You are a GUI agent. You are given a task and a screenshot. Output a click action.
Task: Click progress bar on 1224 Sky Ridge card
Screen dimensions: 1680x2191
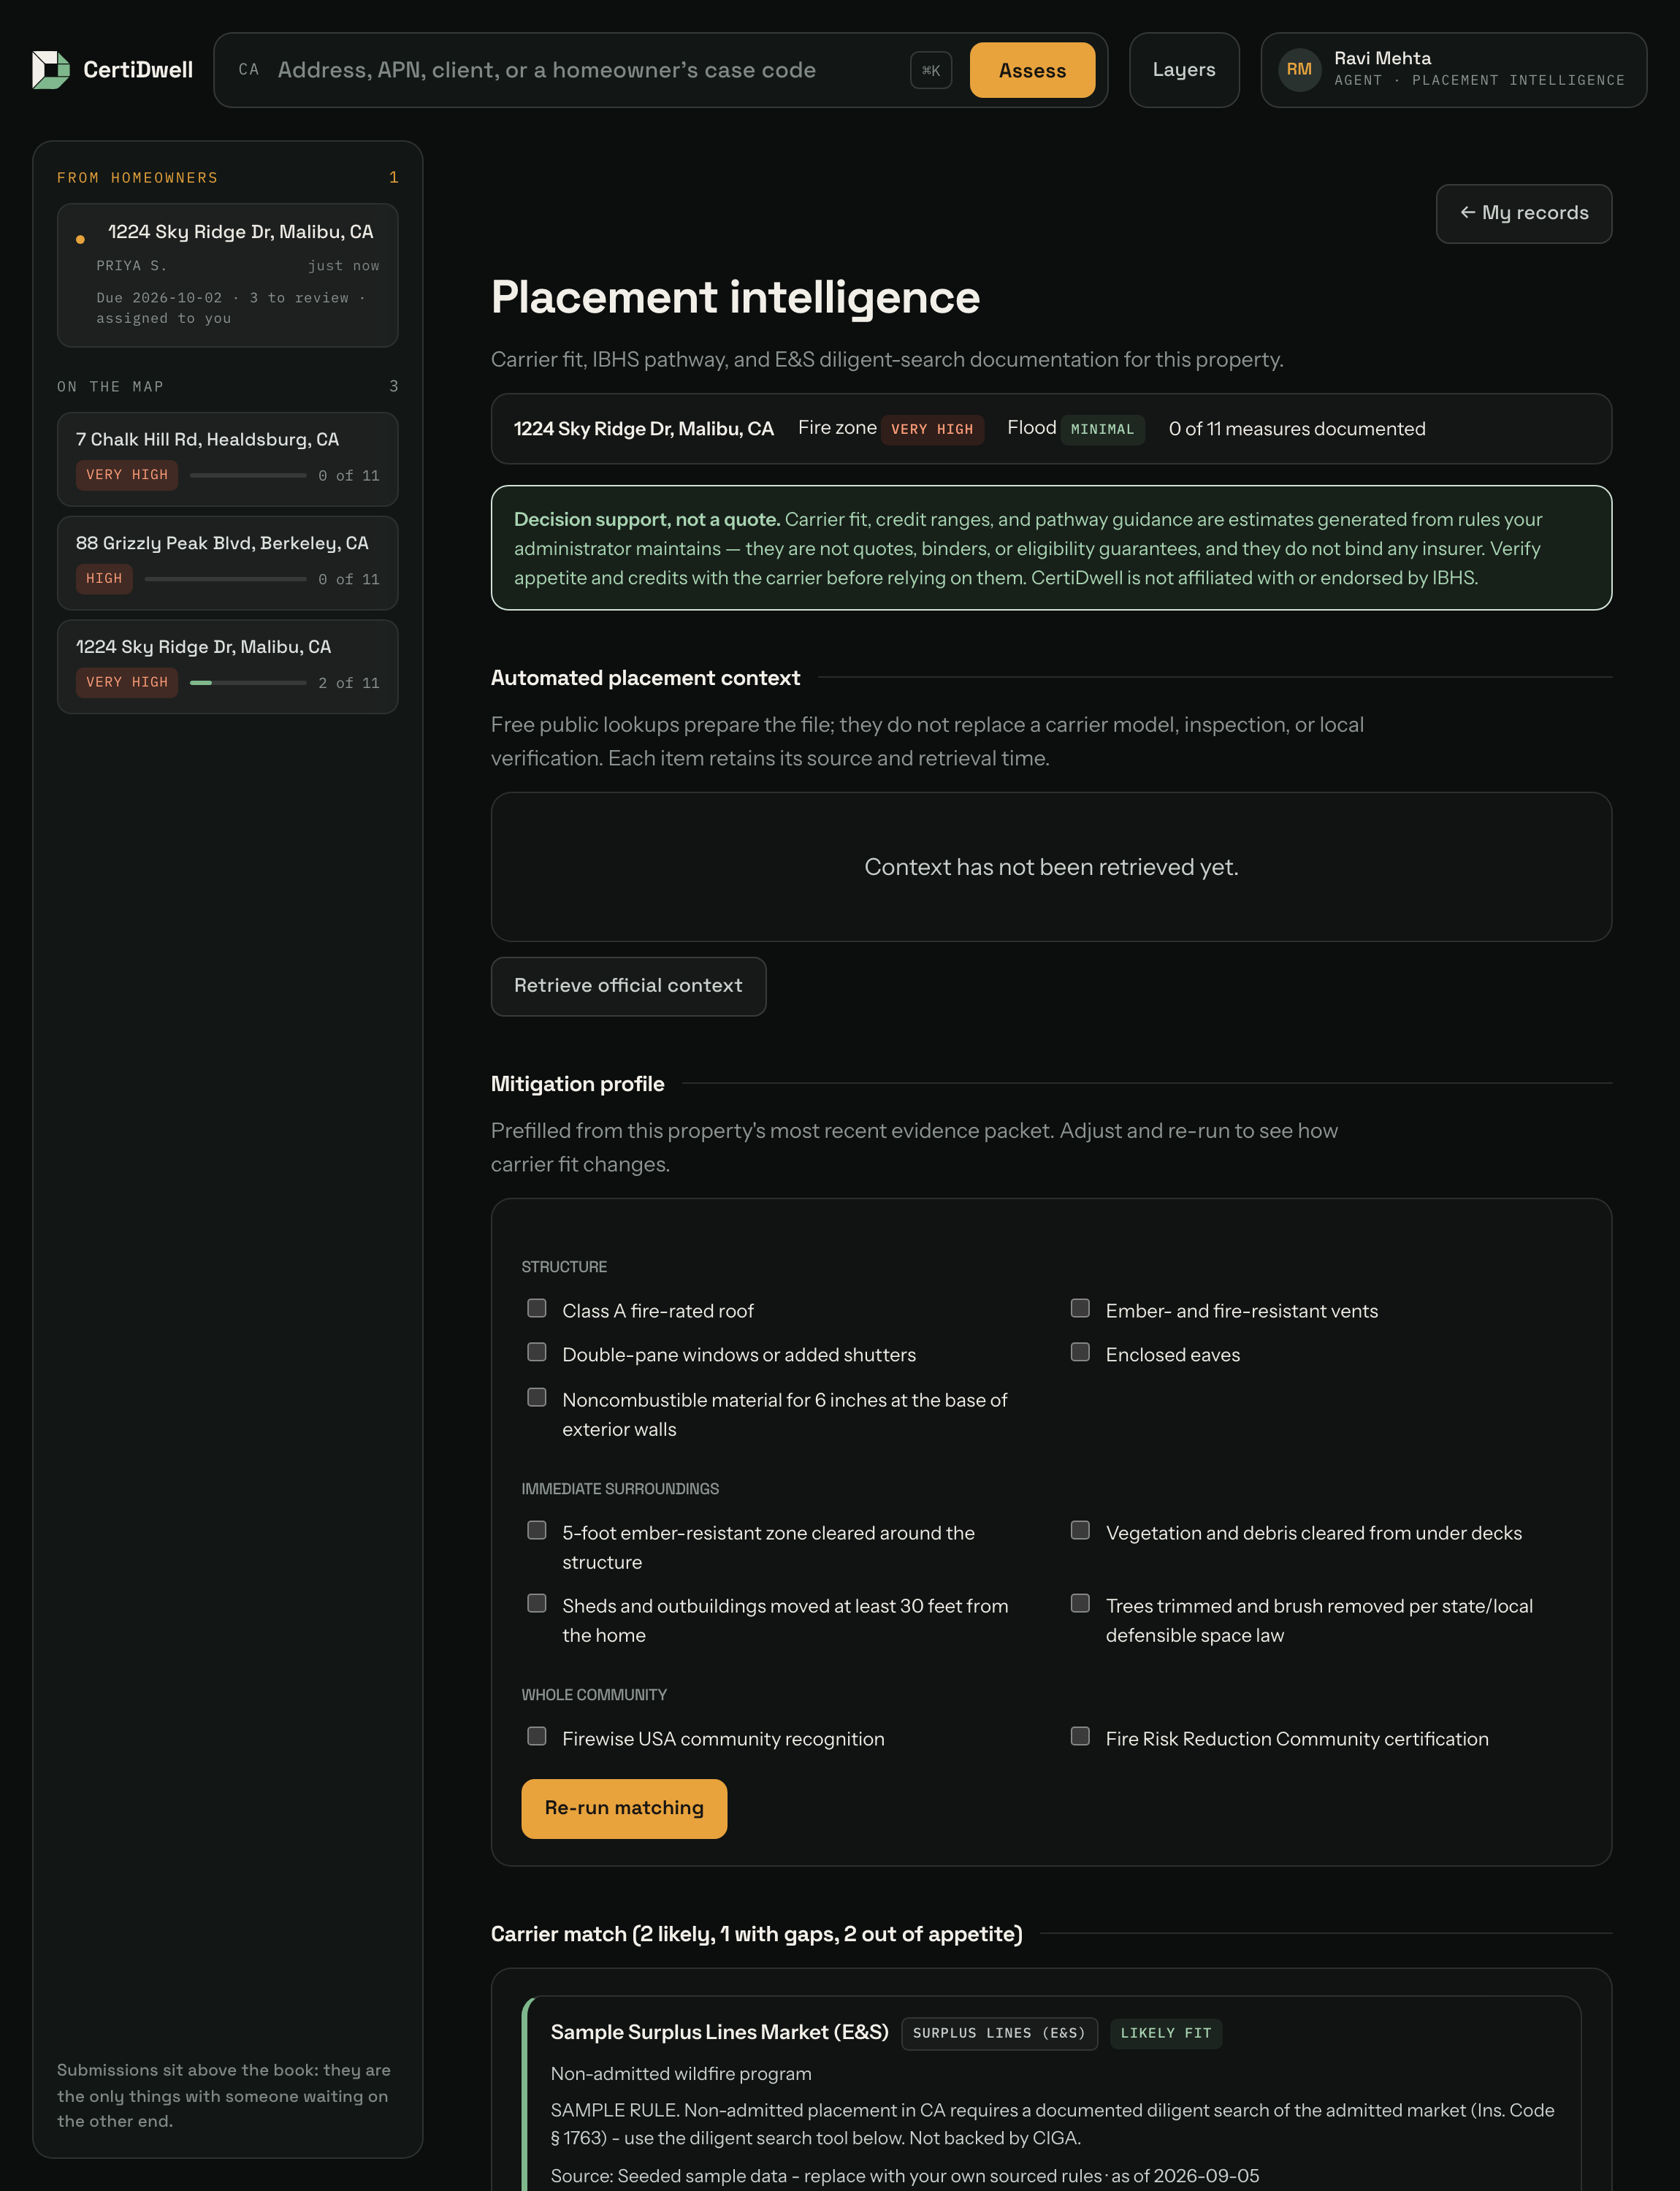(248, 683)
